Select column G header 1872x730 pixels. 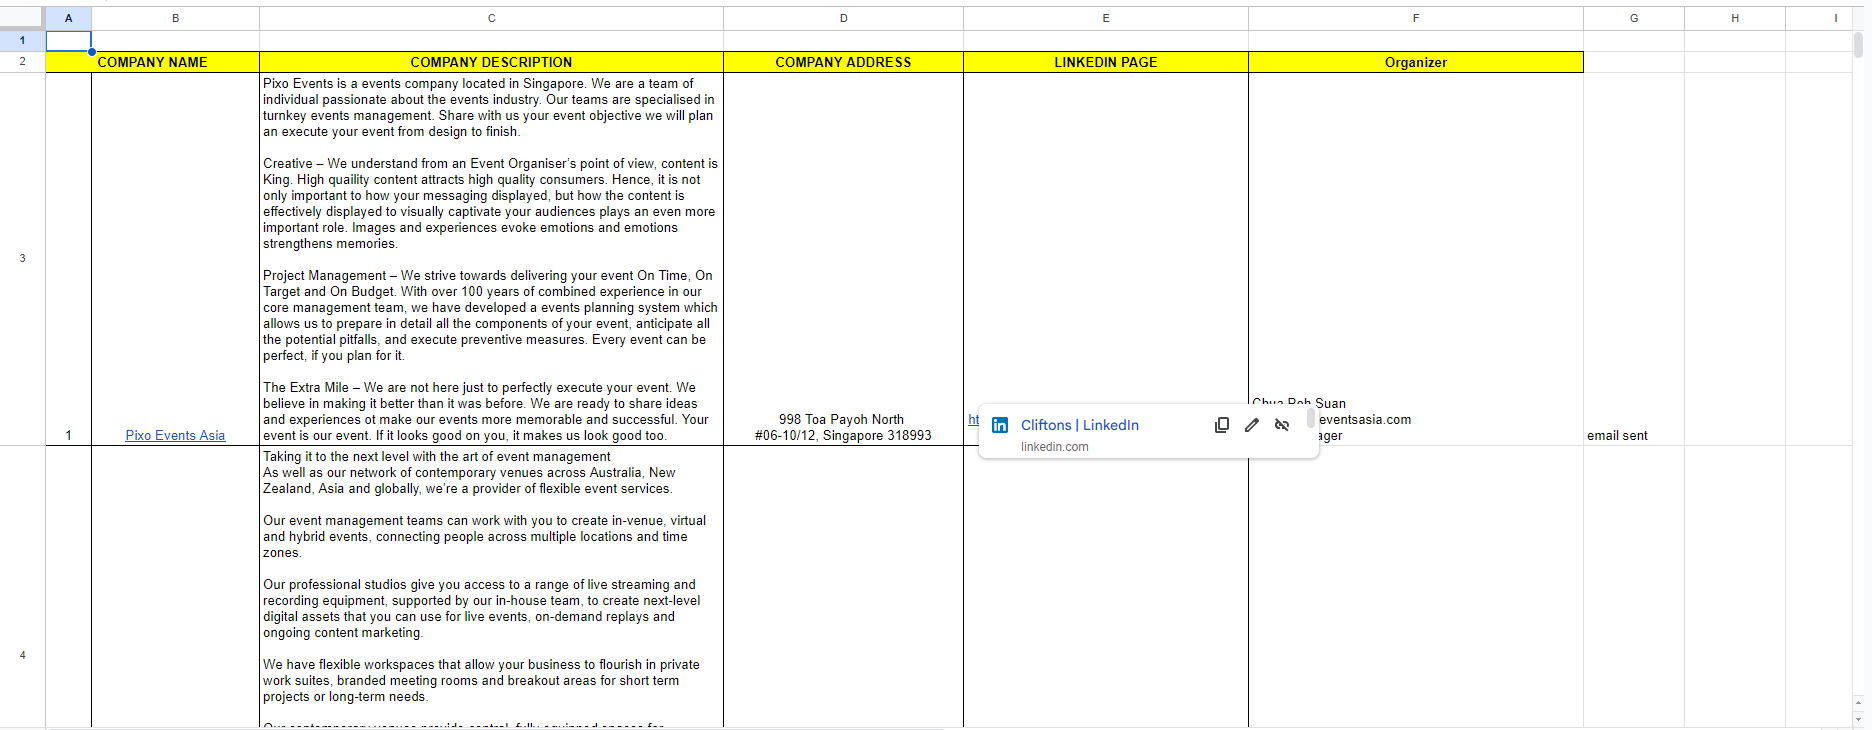point(1634,18)
